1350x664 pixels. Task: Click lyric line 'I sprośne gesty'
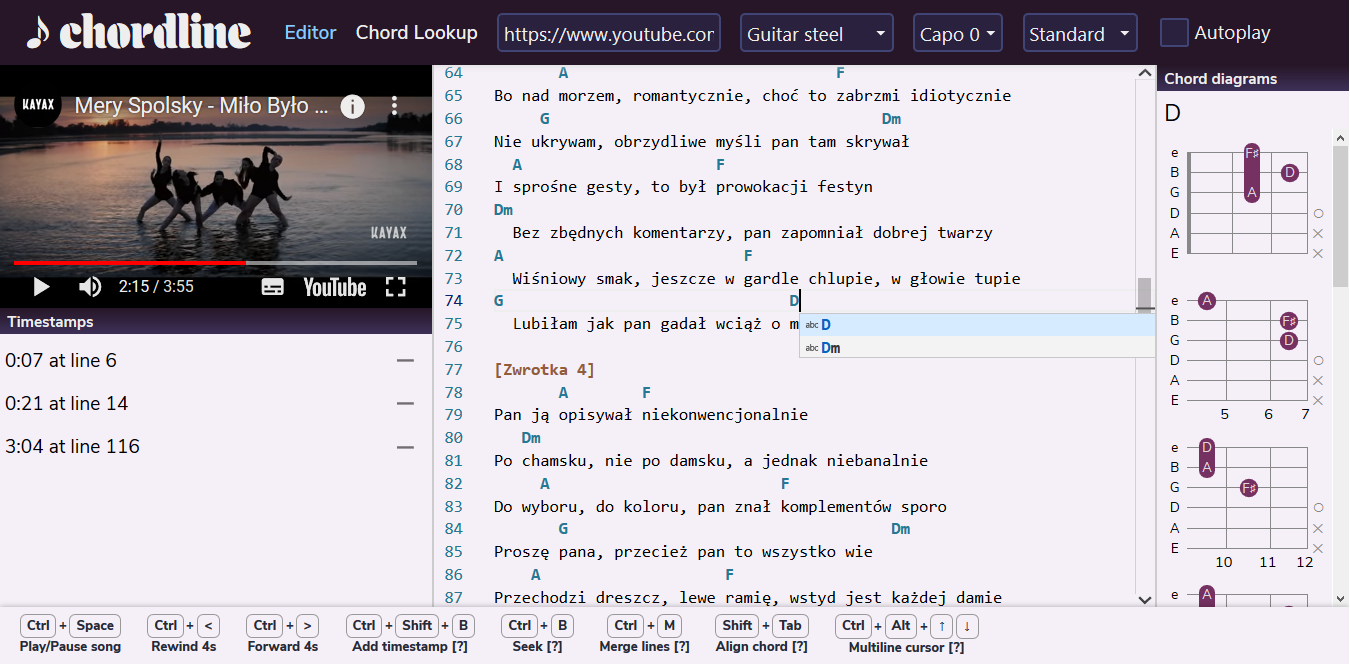click(x=683, y=187)
